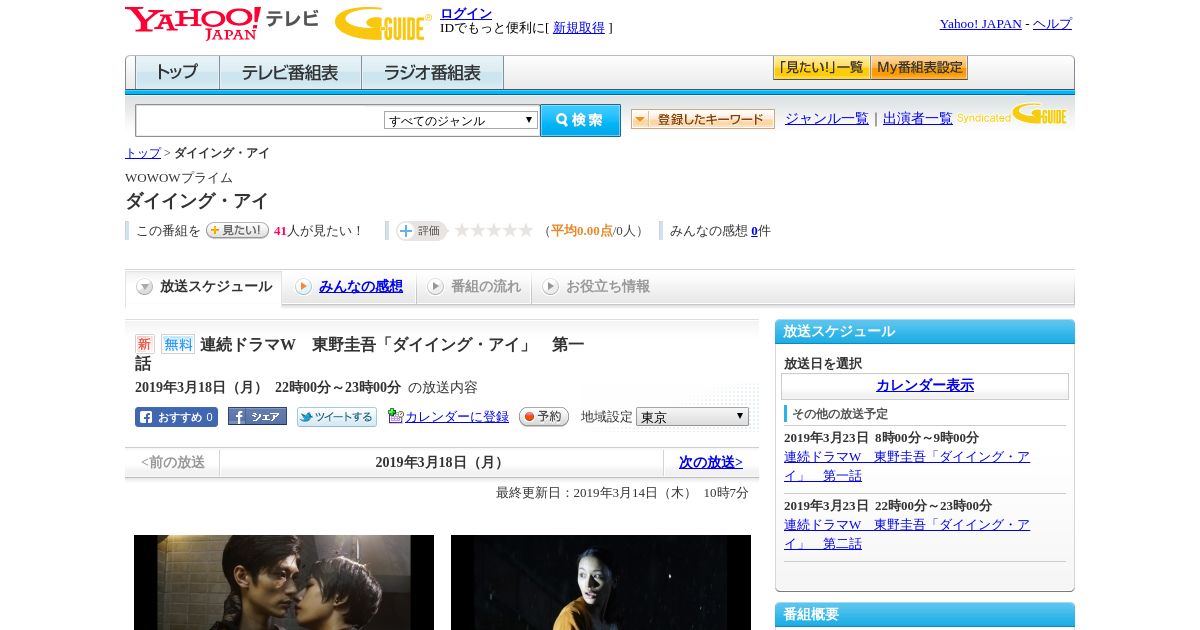Switch to the トップ tab
The height and width of the screenshot is (630, 1200).
point(177,73)
